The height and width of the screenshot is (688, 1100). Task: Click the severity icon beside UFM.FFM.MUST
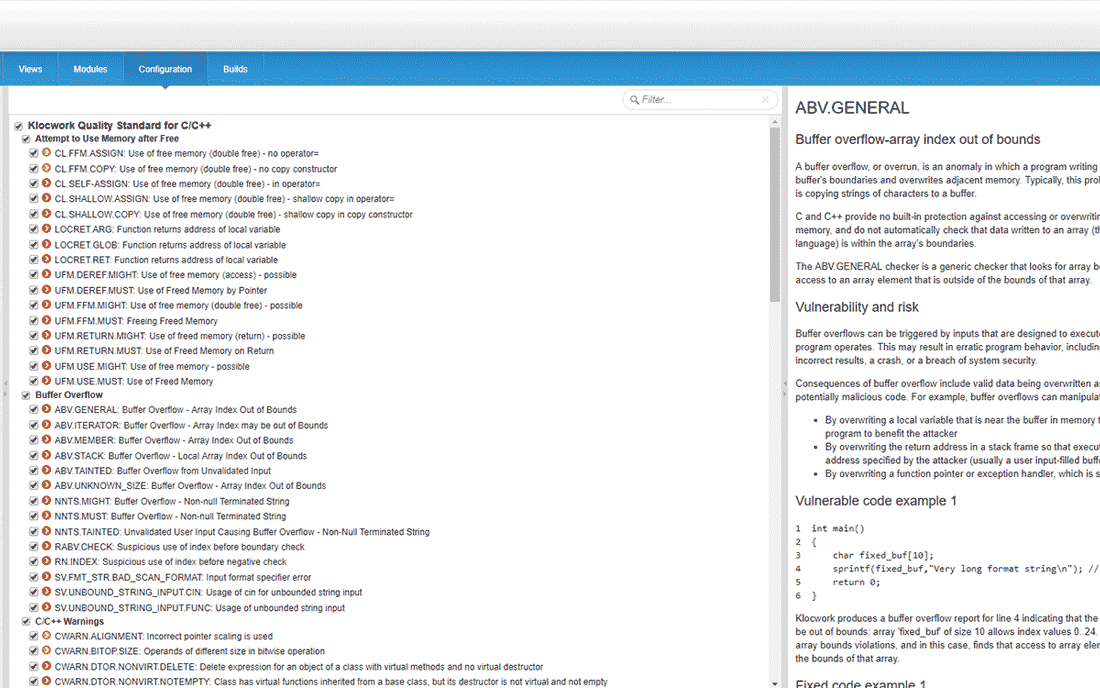point(46,320)
